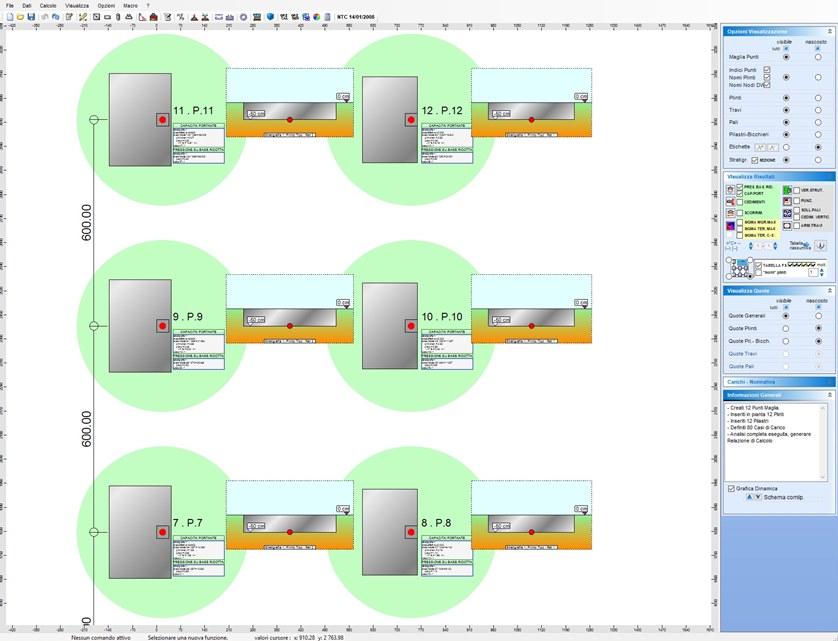Click the red house toolbar icon
Image resolution: width=838 pixels, height=641 pixels.
point(154,17)
